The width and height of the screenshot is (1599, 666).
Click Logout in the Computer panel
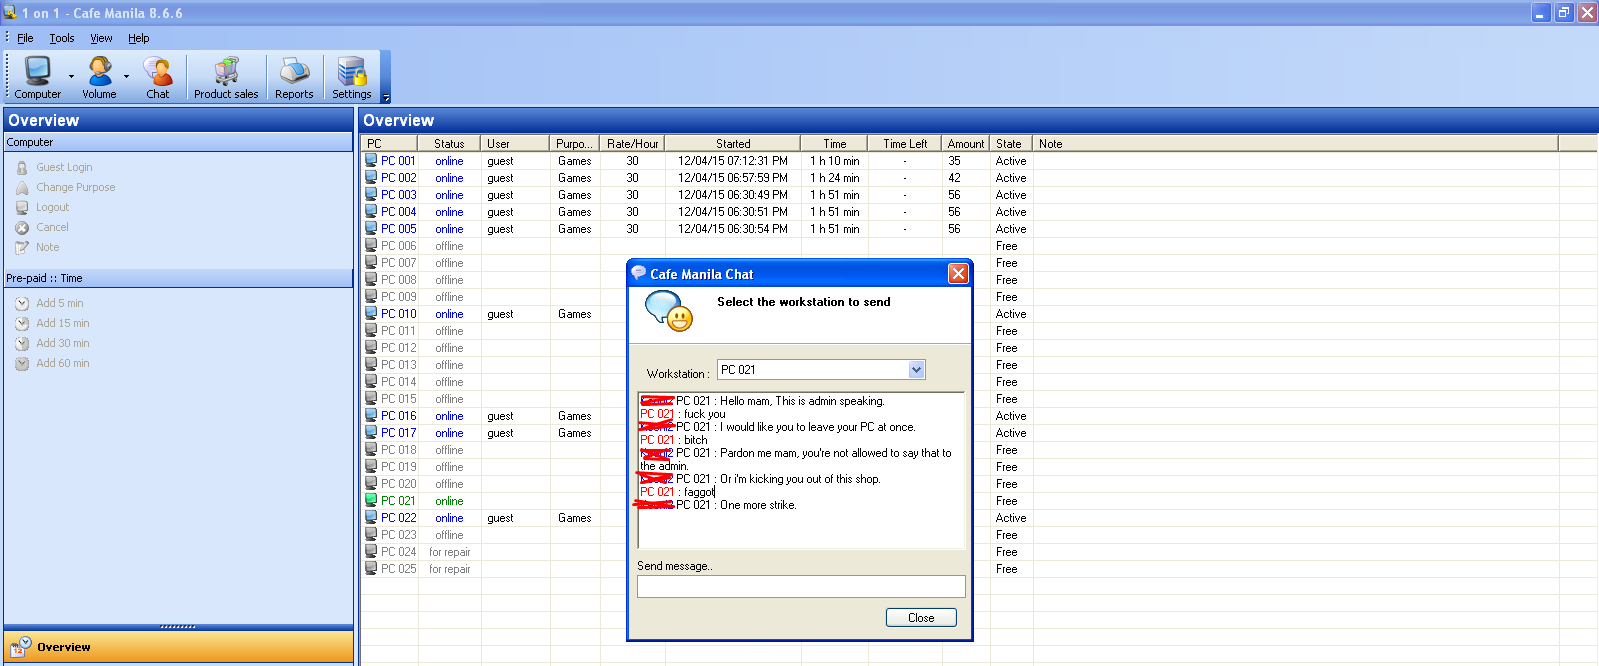[53, 207]
